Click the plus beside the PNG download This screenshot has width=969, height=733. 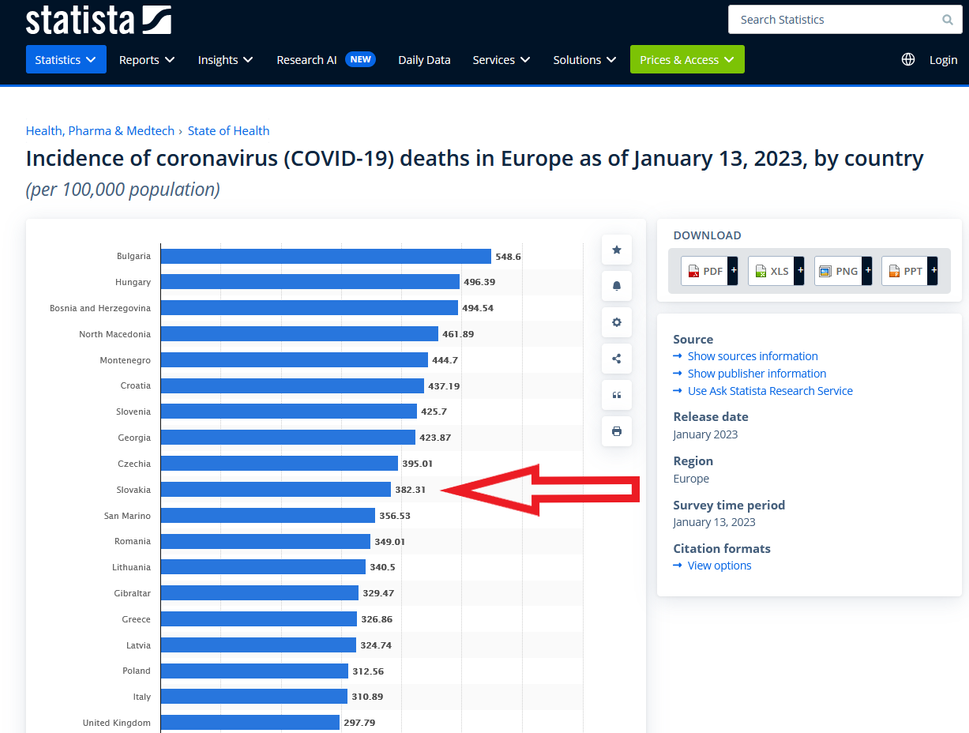(867, 271)
